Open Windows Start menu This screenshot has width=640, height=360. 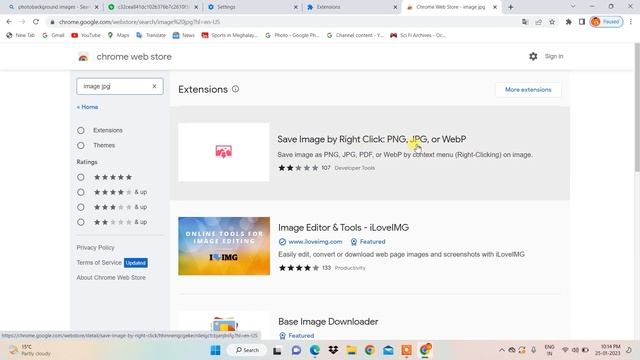216,350
